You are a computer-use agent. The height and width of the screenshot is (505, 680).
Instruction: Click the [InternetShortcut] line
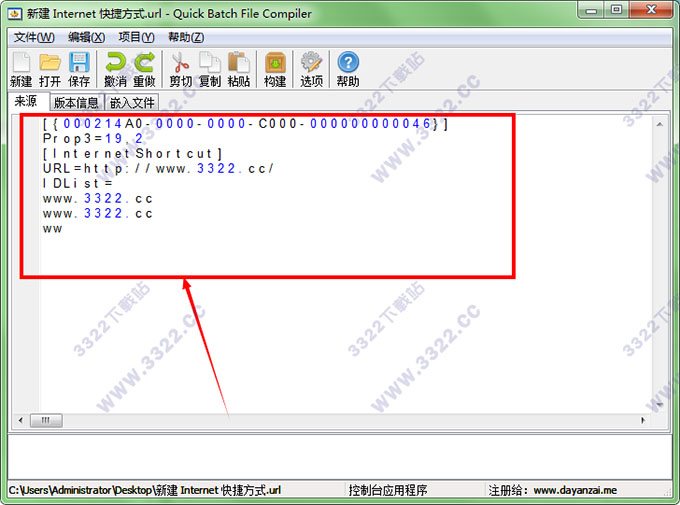click(x=132, y=154)
